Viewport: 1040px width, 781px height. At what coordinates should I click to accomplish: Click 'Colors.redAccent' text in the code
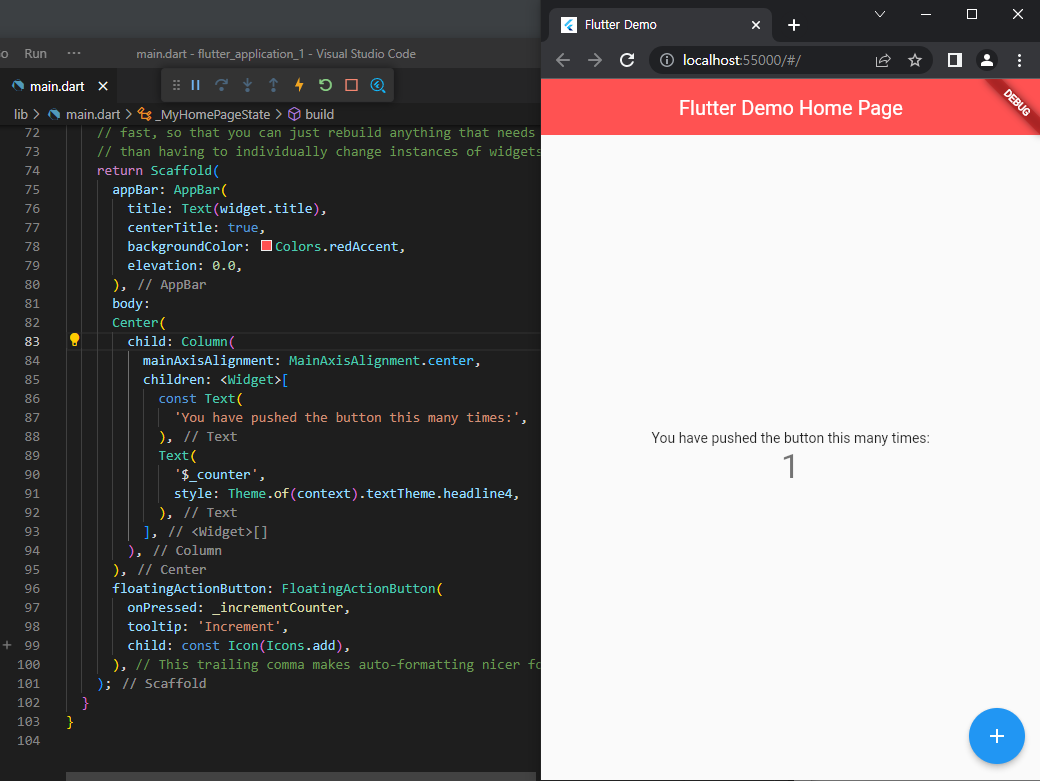tap(337, 247)
